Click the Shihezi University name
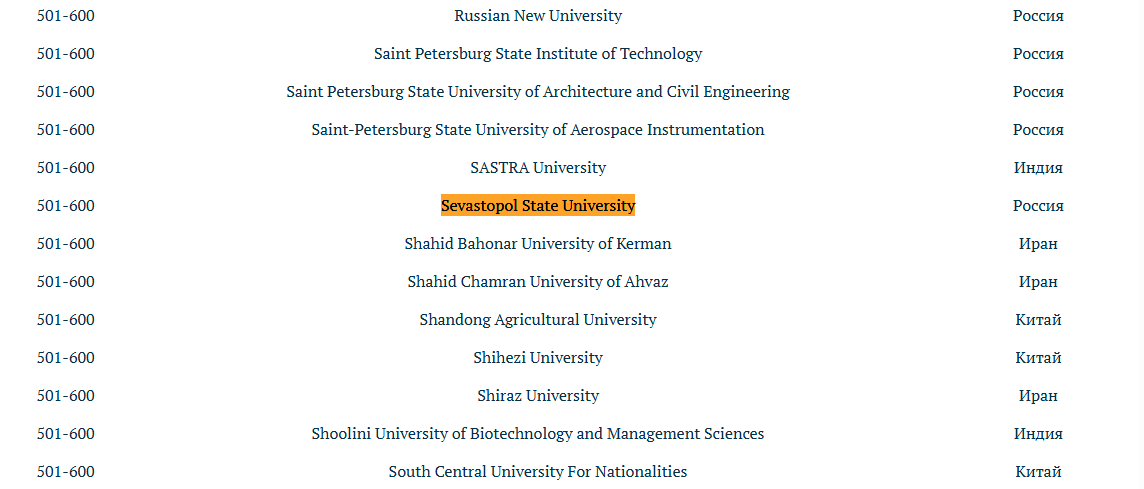 [538, 358]
